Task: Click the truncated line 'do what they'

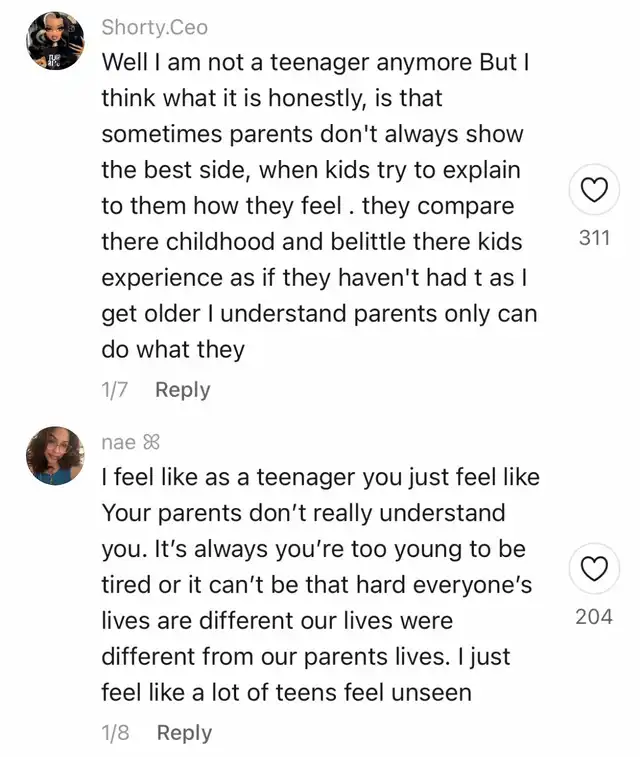Action: [173, 350]
